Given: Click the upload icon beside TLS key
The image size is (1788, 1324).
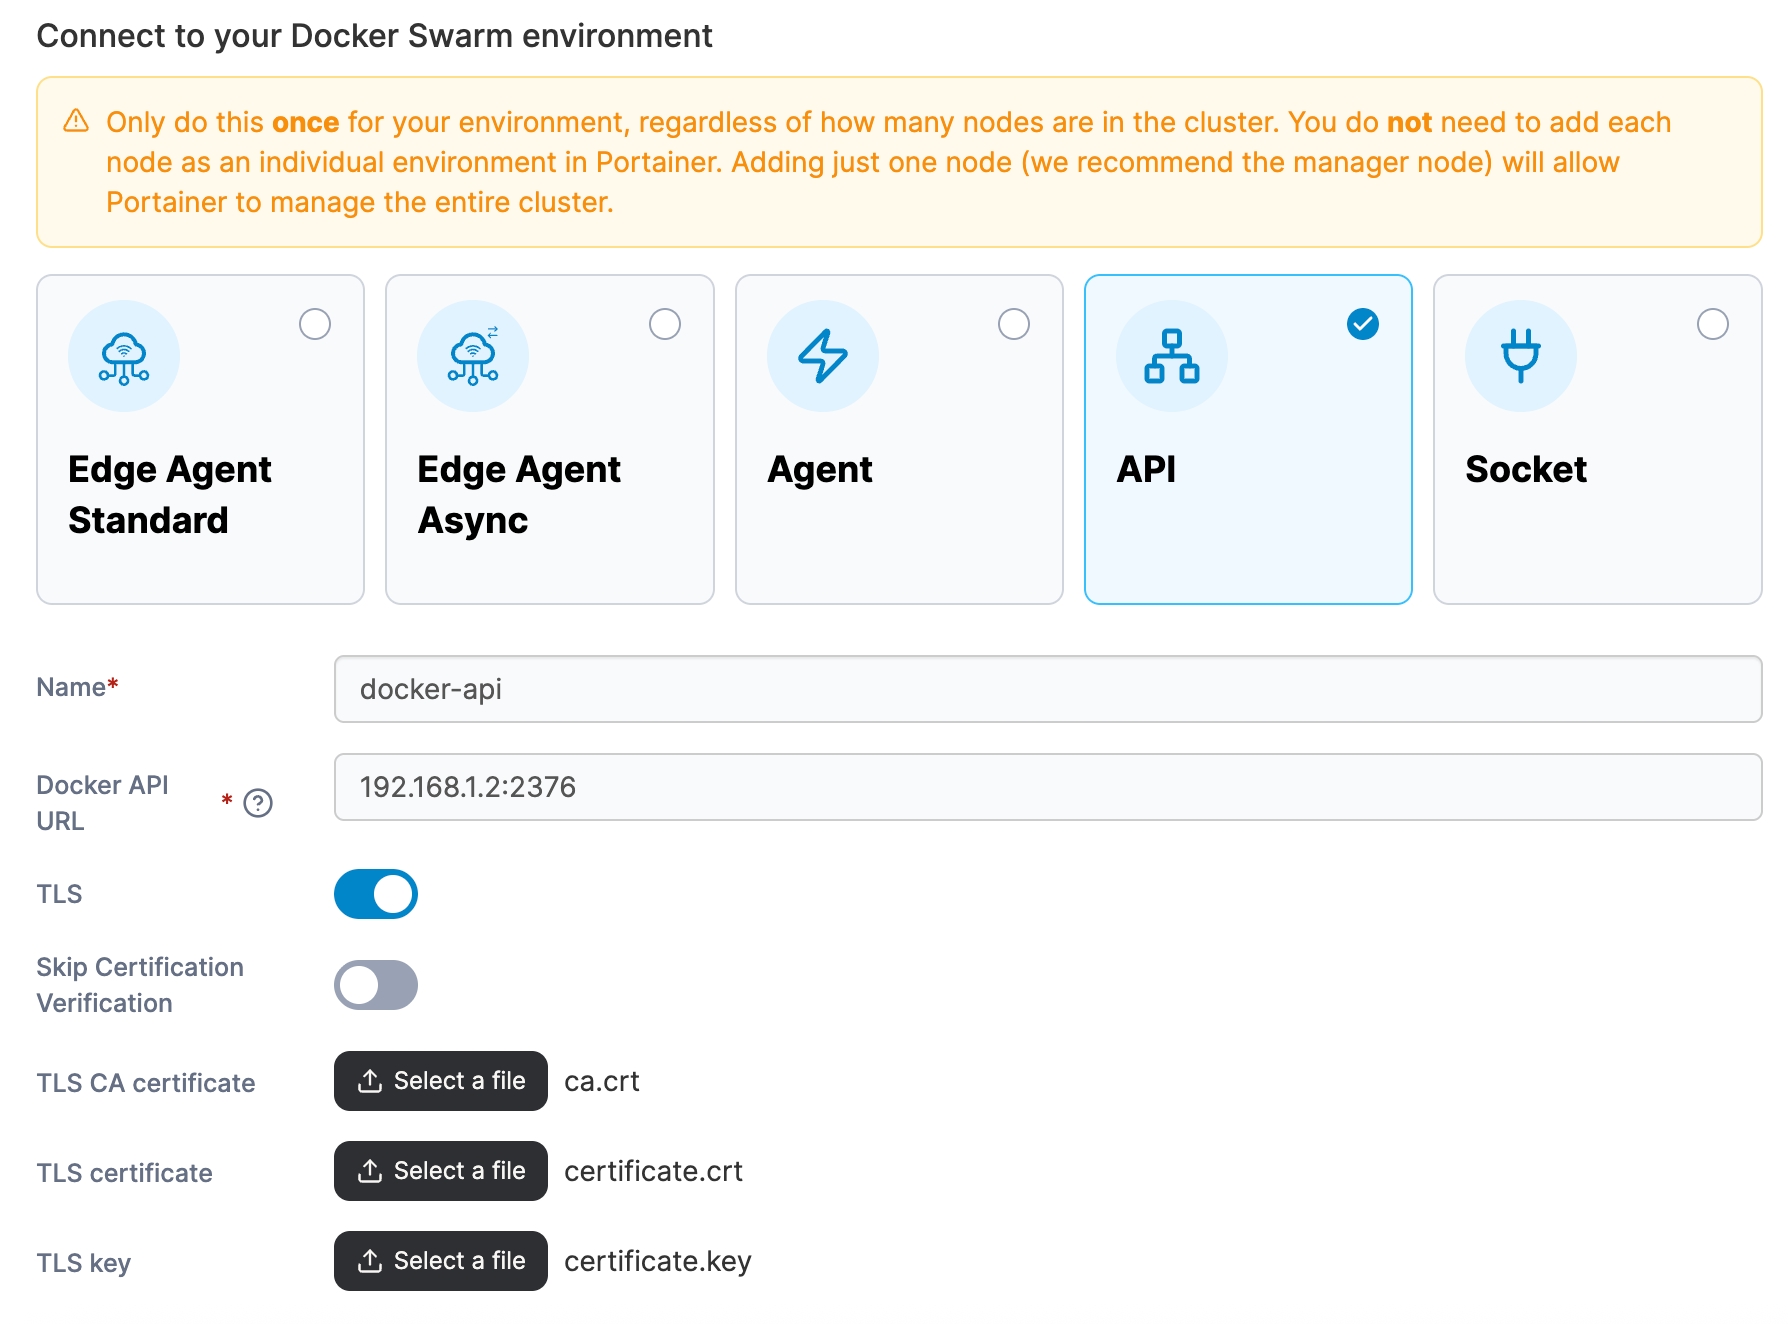Looking at the screenshot, I should [x=370, y=1261].
